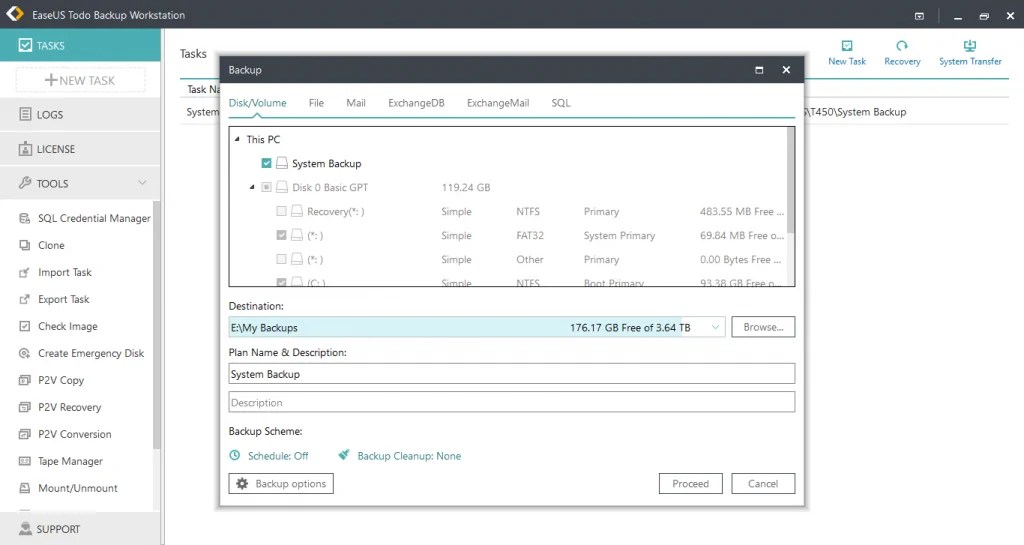Toggle the FAT32 (*:) partition checkbox

click(x=281, y=235)
